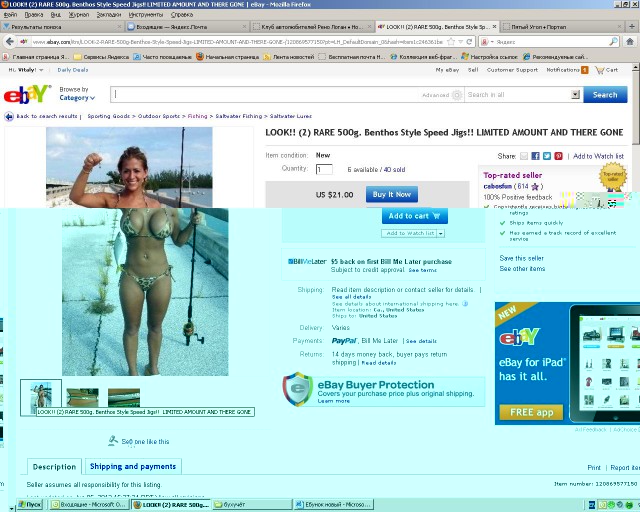Screen dimensions: 640x512
Task: Open Входящие - Microsoft taskbar button
Action: click(89, 505)
